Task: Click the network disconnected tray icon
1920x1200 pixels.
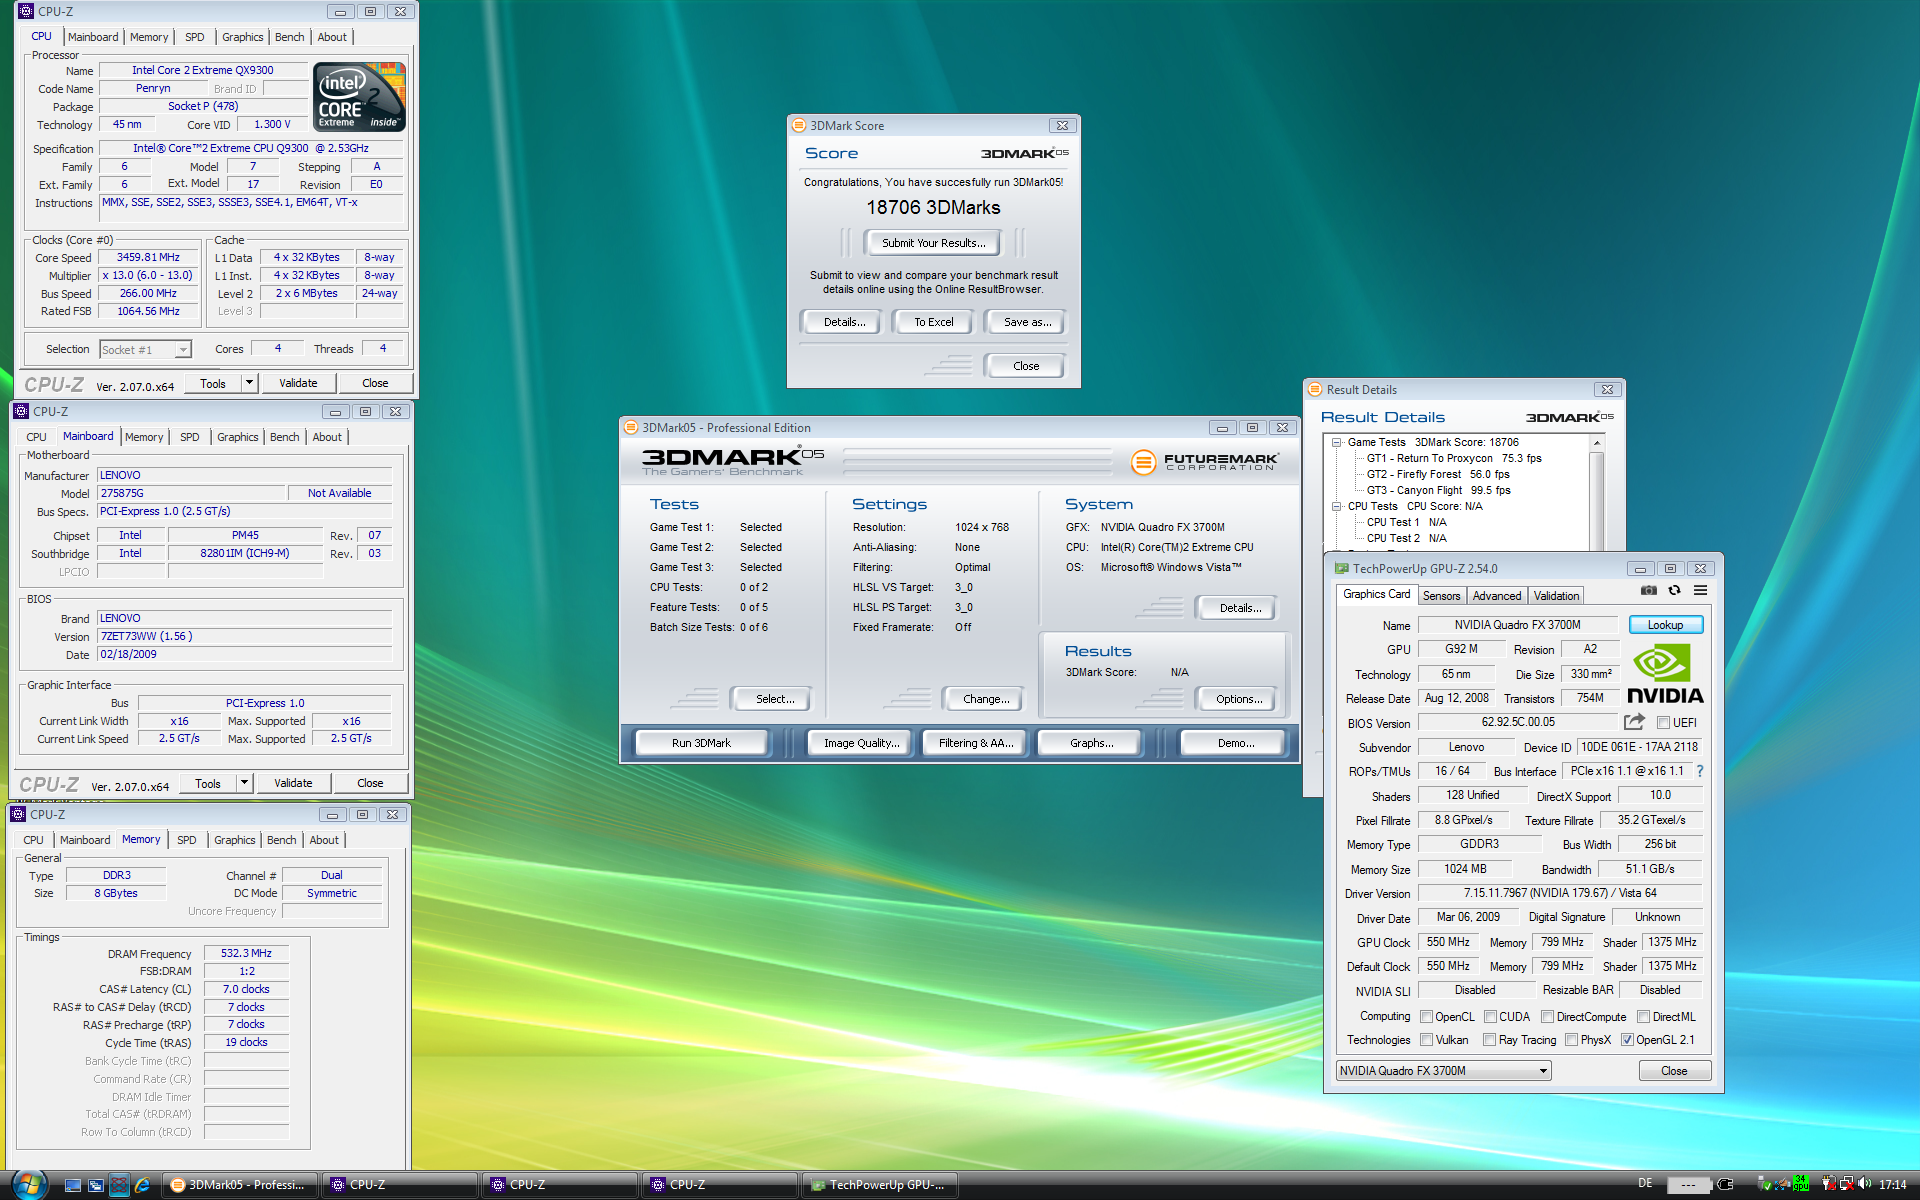Action: click(1846, 1184)
